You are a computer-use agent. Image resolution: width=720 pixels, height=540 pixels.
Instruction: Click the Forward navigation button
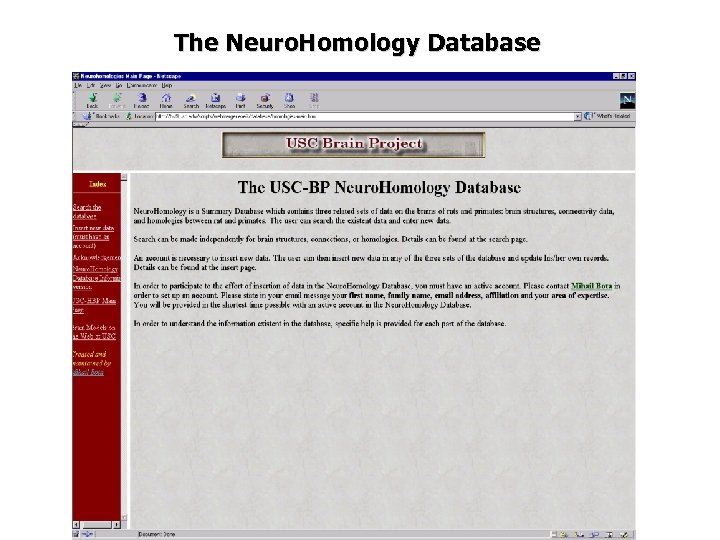tap(117, 101)
